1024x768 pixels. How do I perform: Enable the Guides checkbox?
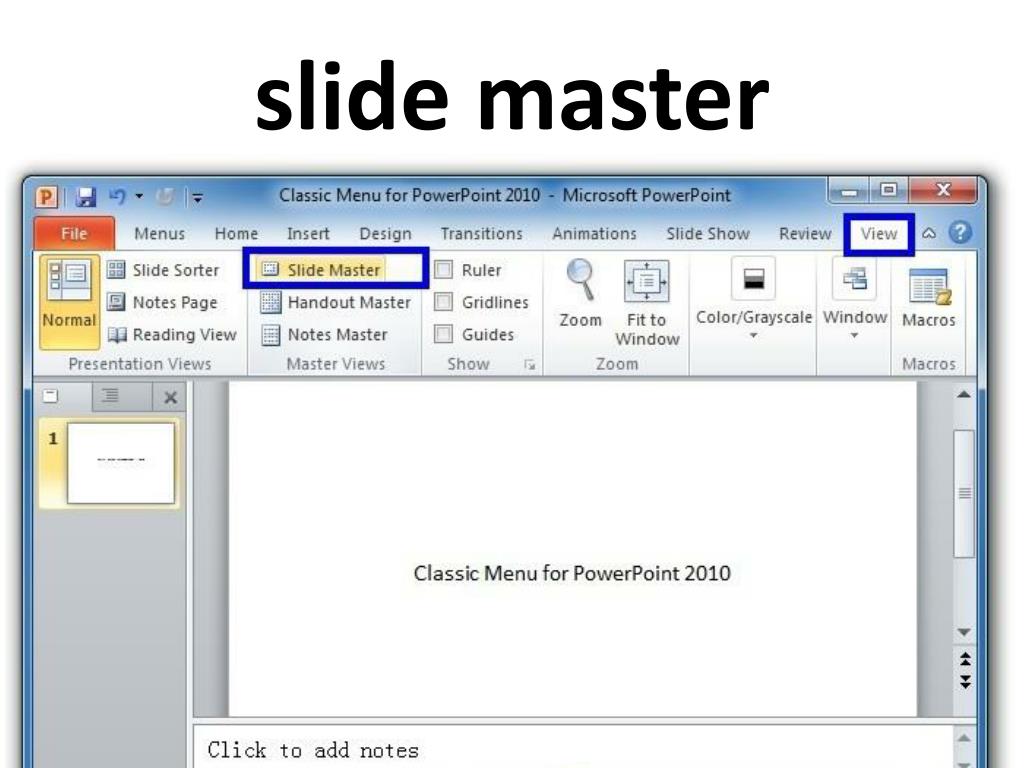443,334
